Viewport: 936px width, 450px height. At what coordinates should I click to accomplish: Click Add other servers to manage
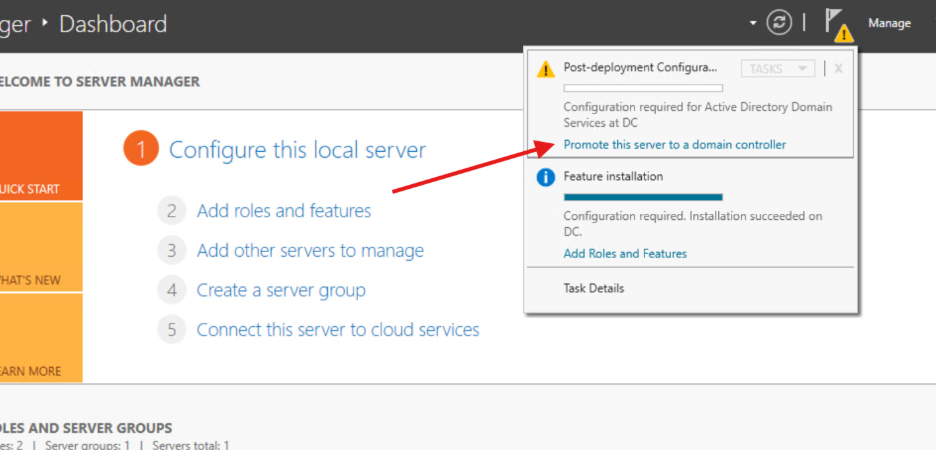click(x=310, y=251)
